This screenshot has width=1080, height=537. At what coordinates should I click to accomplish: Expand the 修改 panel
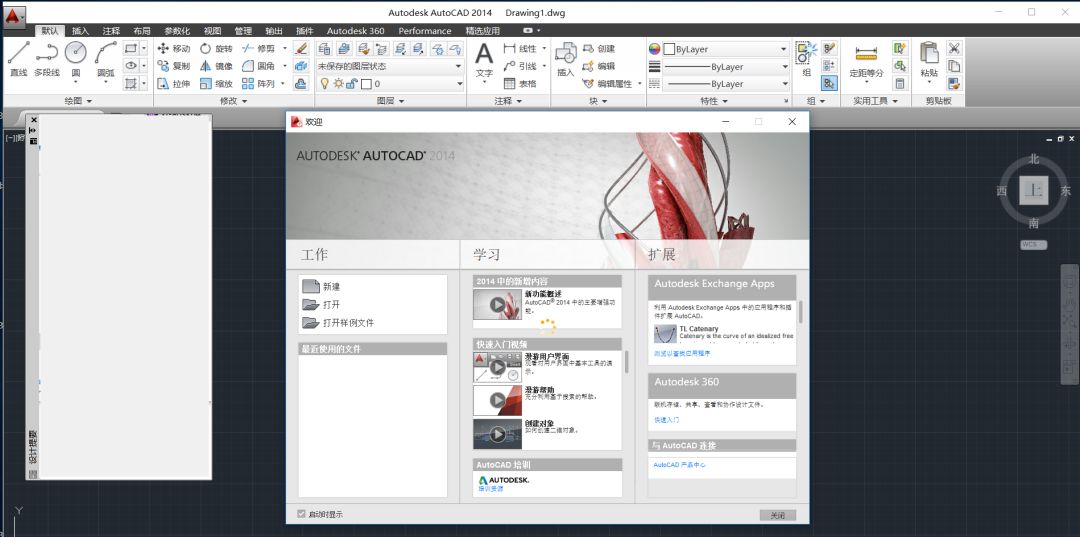point(233,101)
